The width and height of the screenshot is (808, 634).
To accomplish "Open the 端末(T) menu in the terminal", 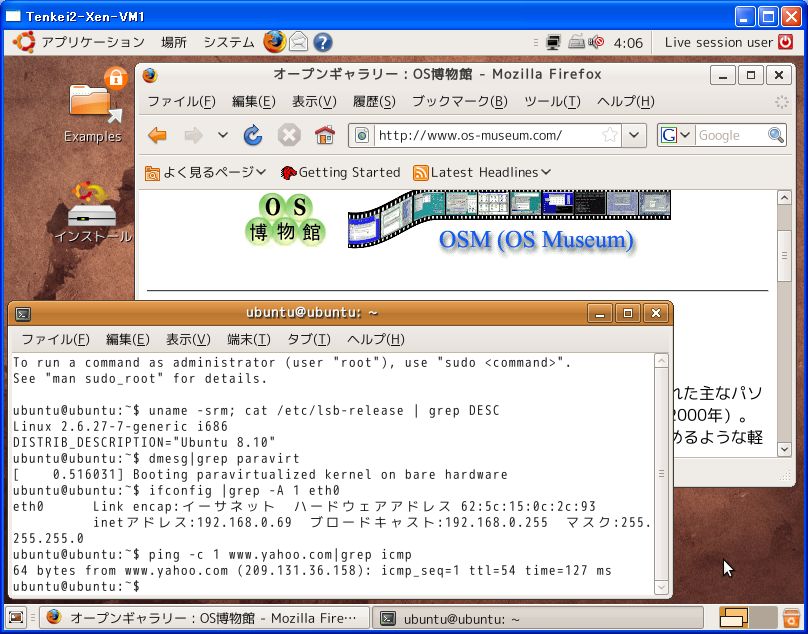I will (249, 339).
